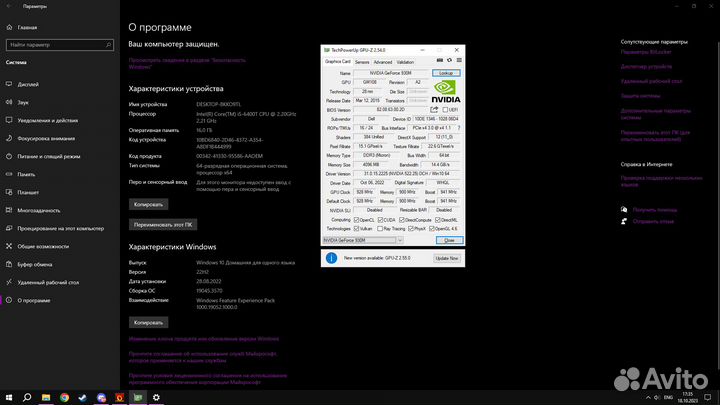Open Windows Start menu
The height and width of the screenshot is (405, 720).
click(9, 397)
